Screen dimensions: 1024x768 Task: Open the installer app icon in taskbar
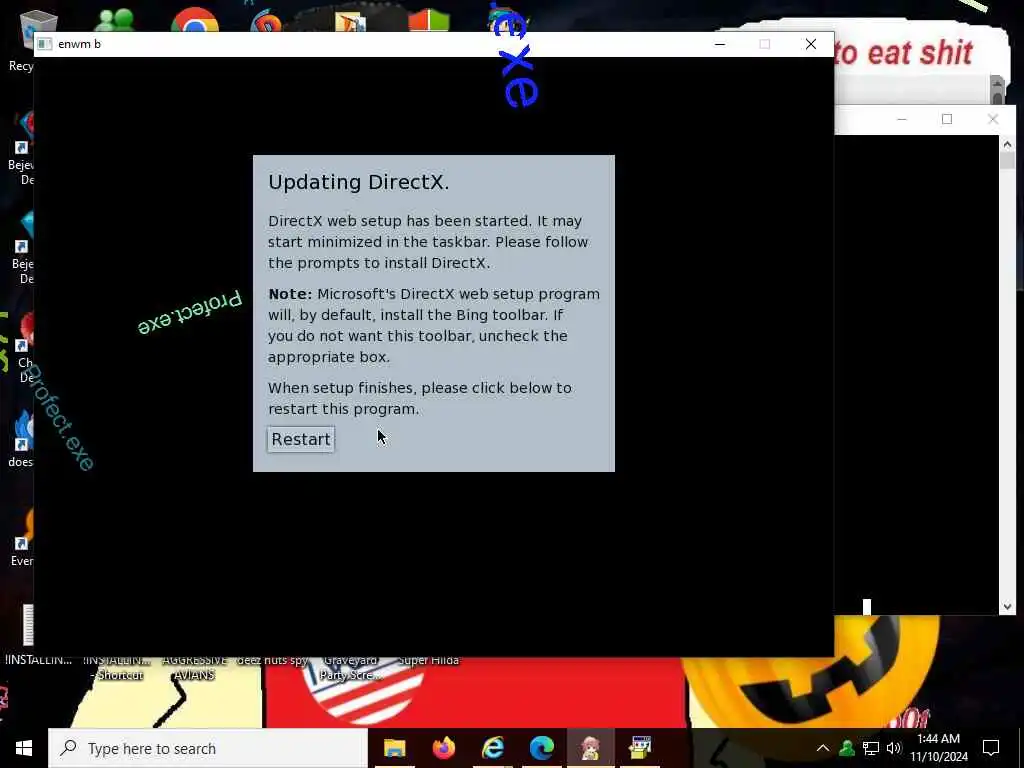(x=639, y=748)
